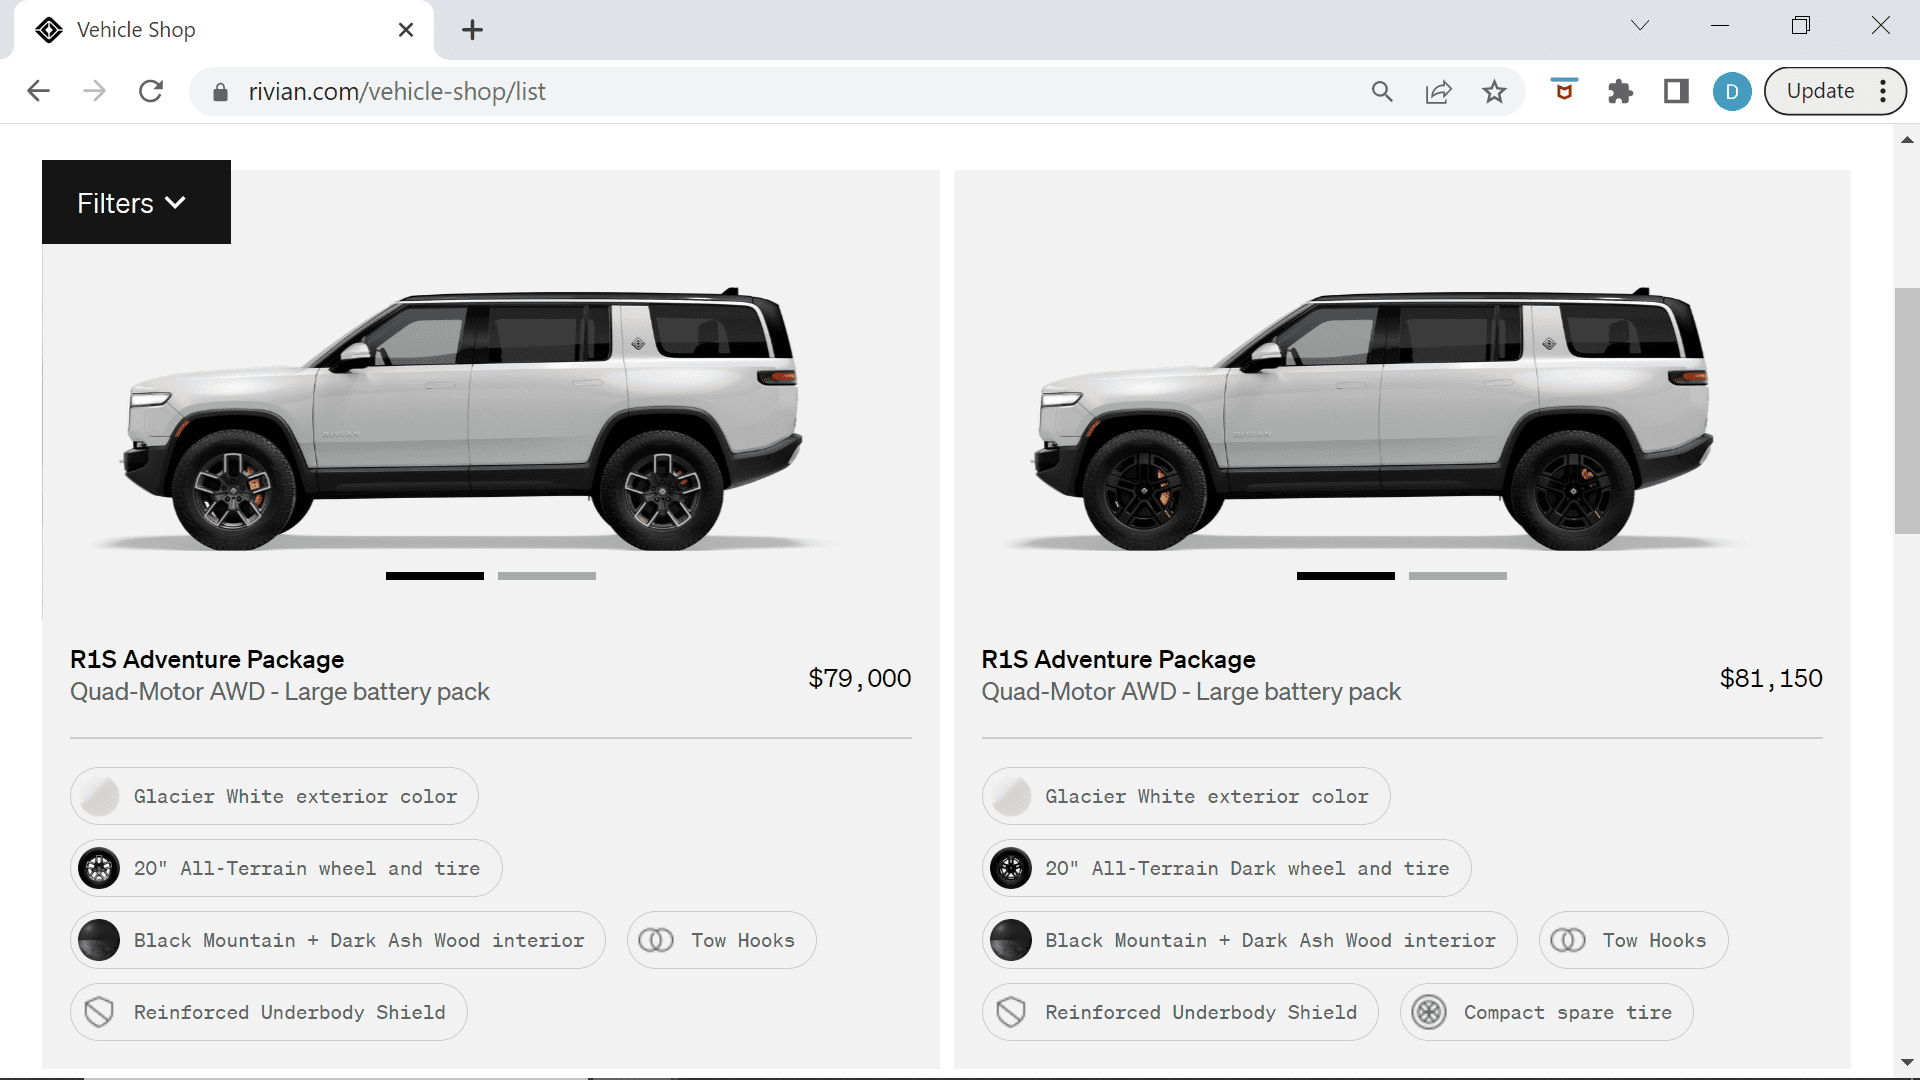Click Glacier White swatch on $81,150 card
The image size is (1920, 1080).
1011,796
